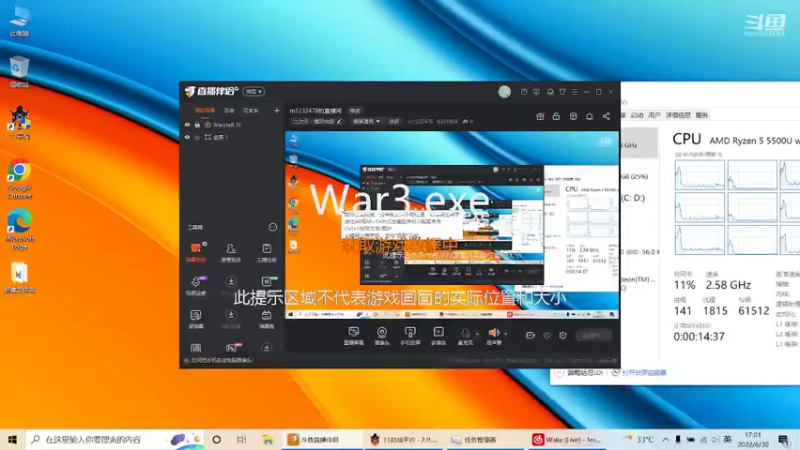Screen dimensions: 800x450
Task: Open the PK tool with the red badge
Action: pos(232,348)
